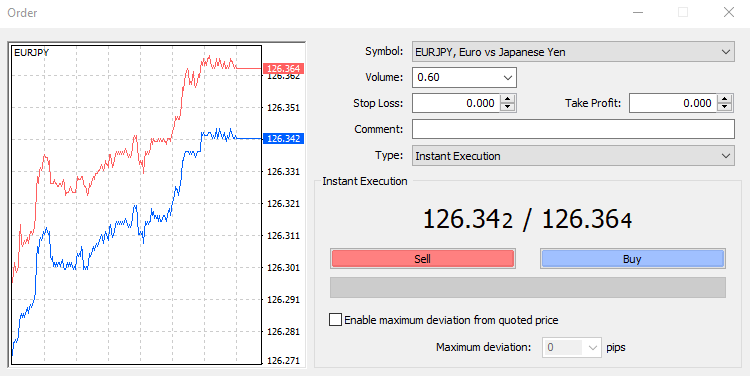
Task: Click the gray status bar below Sell/Buy
Action: 528,288
